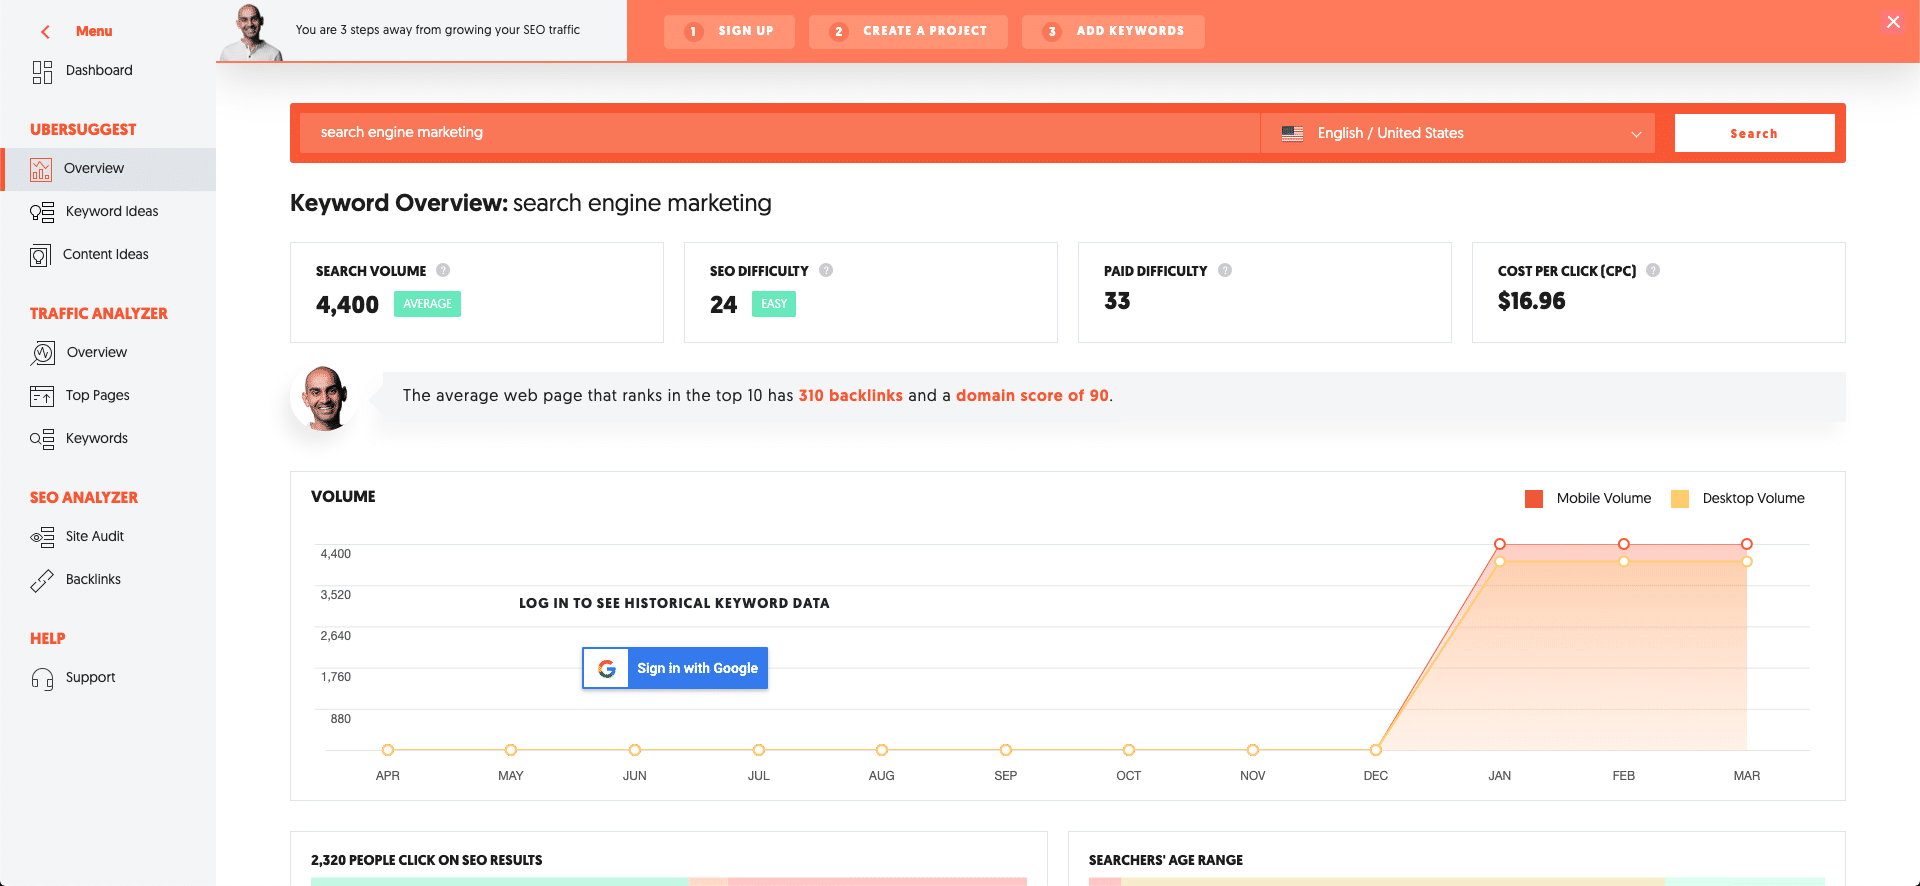Click the United States flag icon
The width and height of the screenshot is (1920, 886).
tap(1292, 133)
